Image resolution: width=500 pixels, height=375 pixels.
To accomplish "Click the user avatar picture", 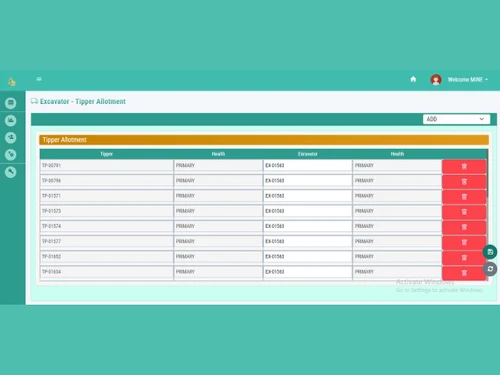I will tap(436, 80).
